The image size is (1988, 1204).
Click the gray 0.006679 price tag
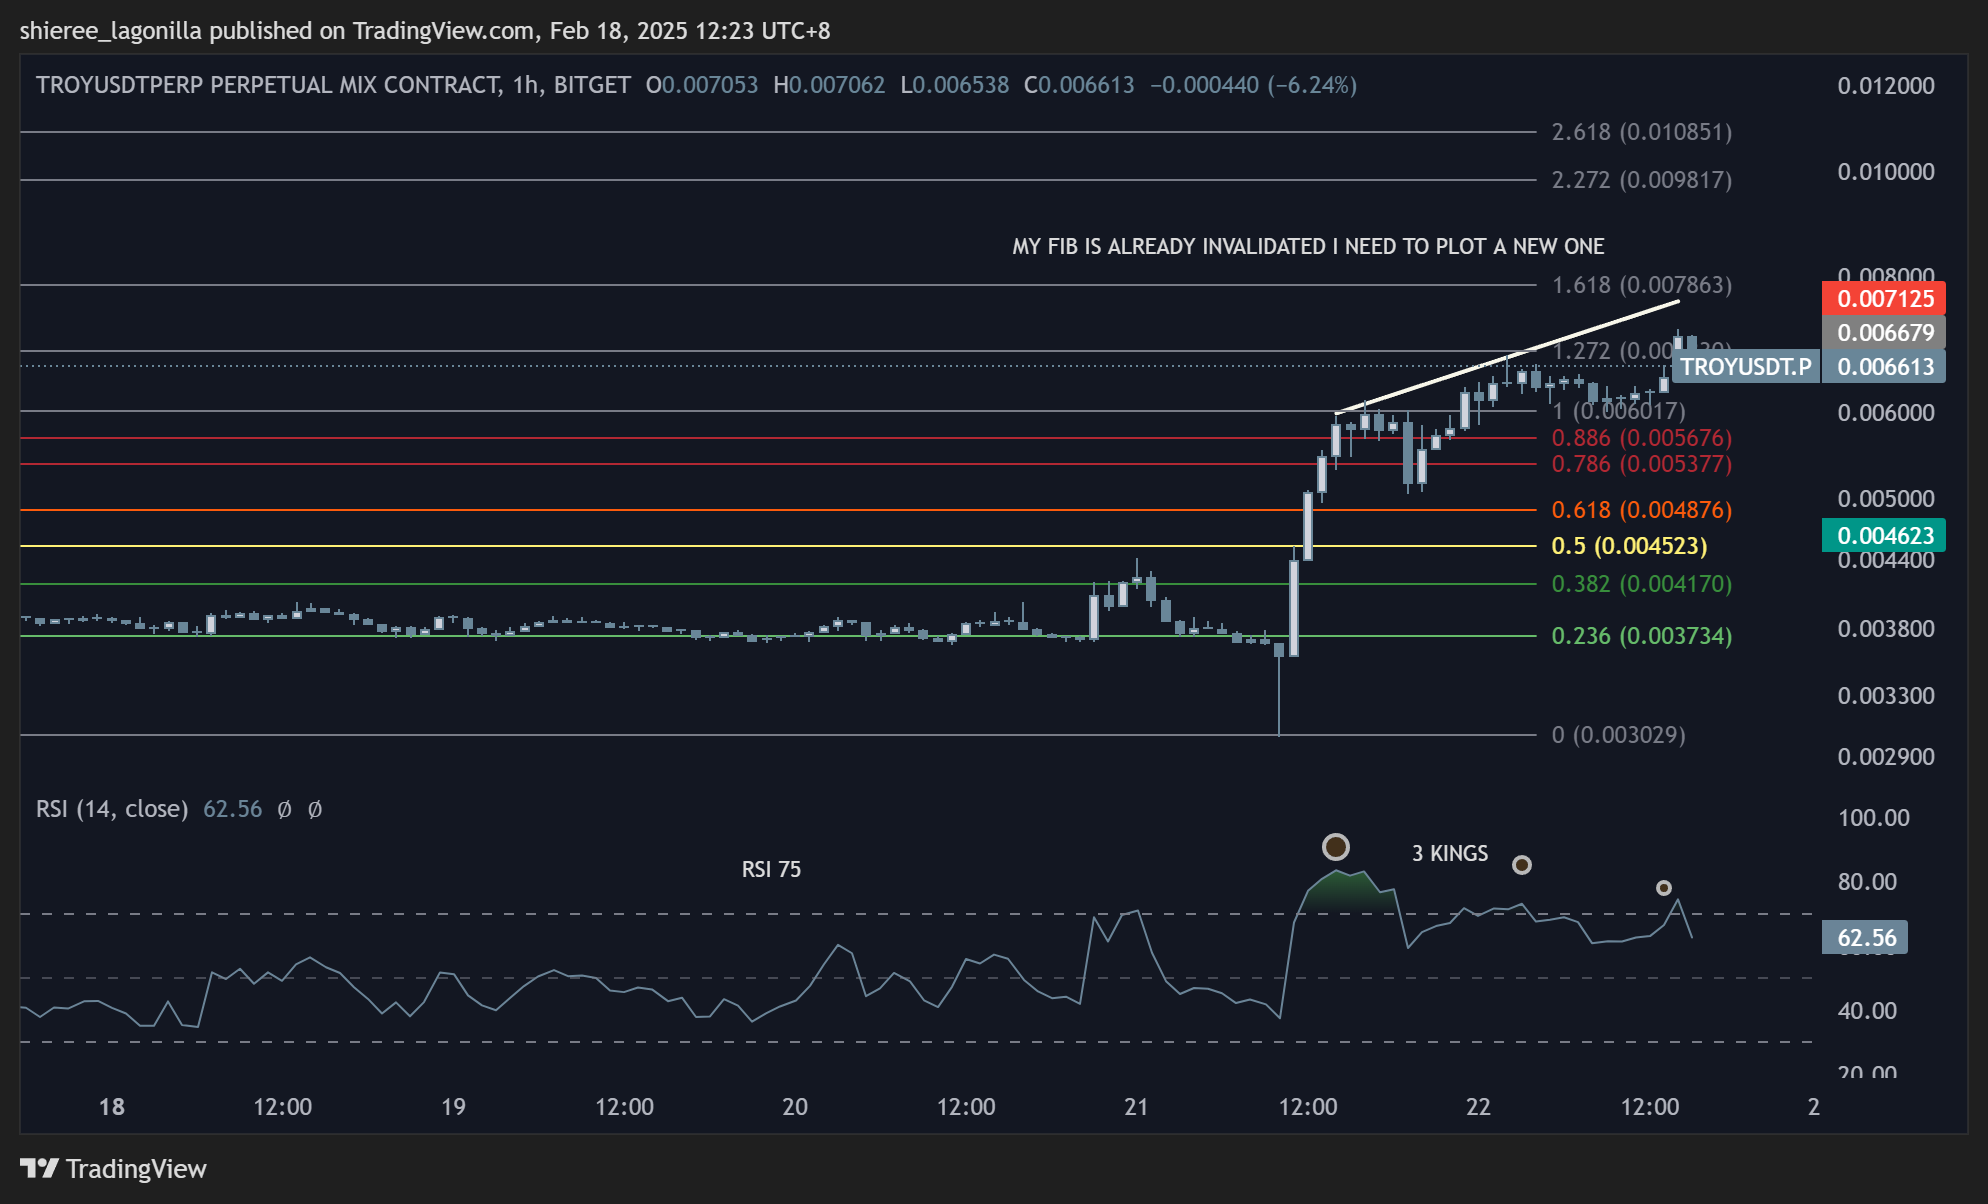pos(1884,332)
